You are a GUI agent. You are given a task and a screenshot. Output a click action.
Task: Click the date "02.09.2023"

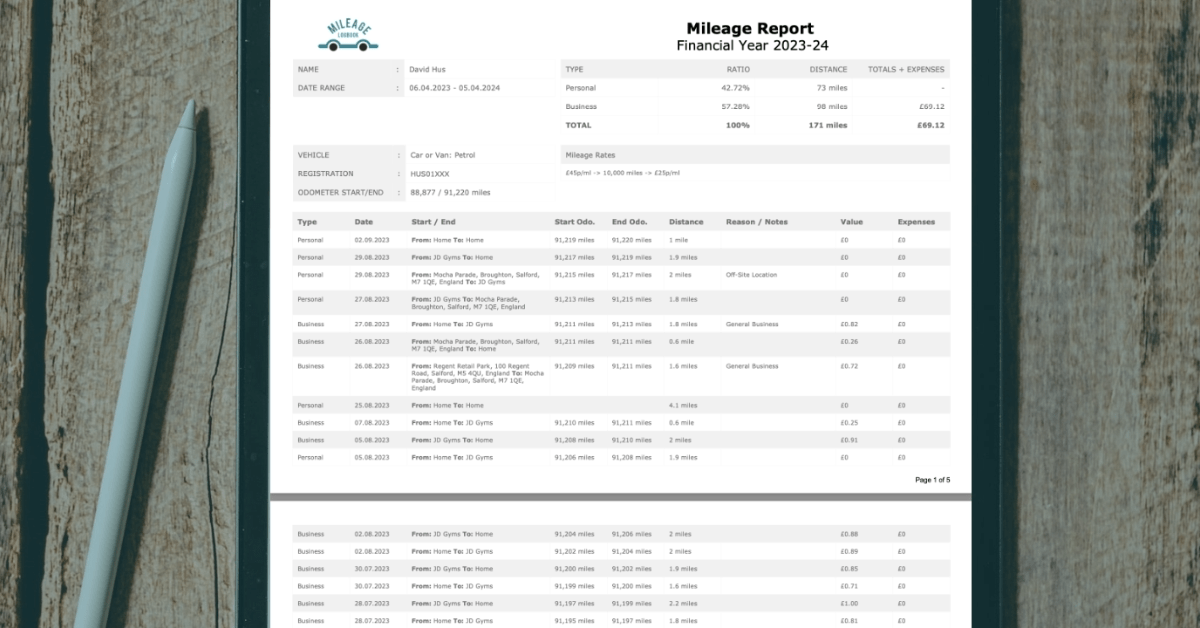point(372,240)
